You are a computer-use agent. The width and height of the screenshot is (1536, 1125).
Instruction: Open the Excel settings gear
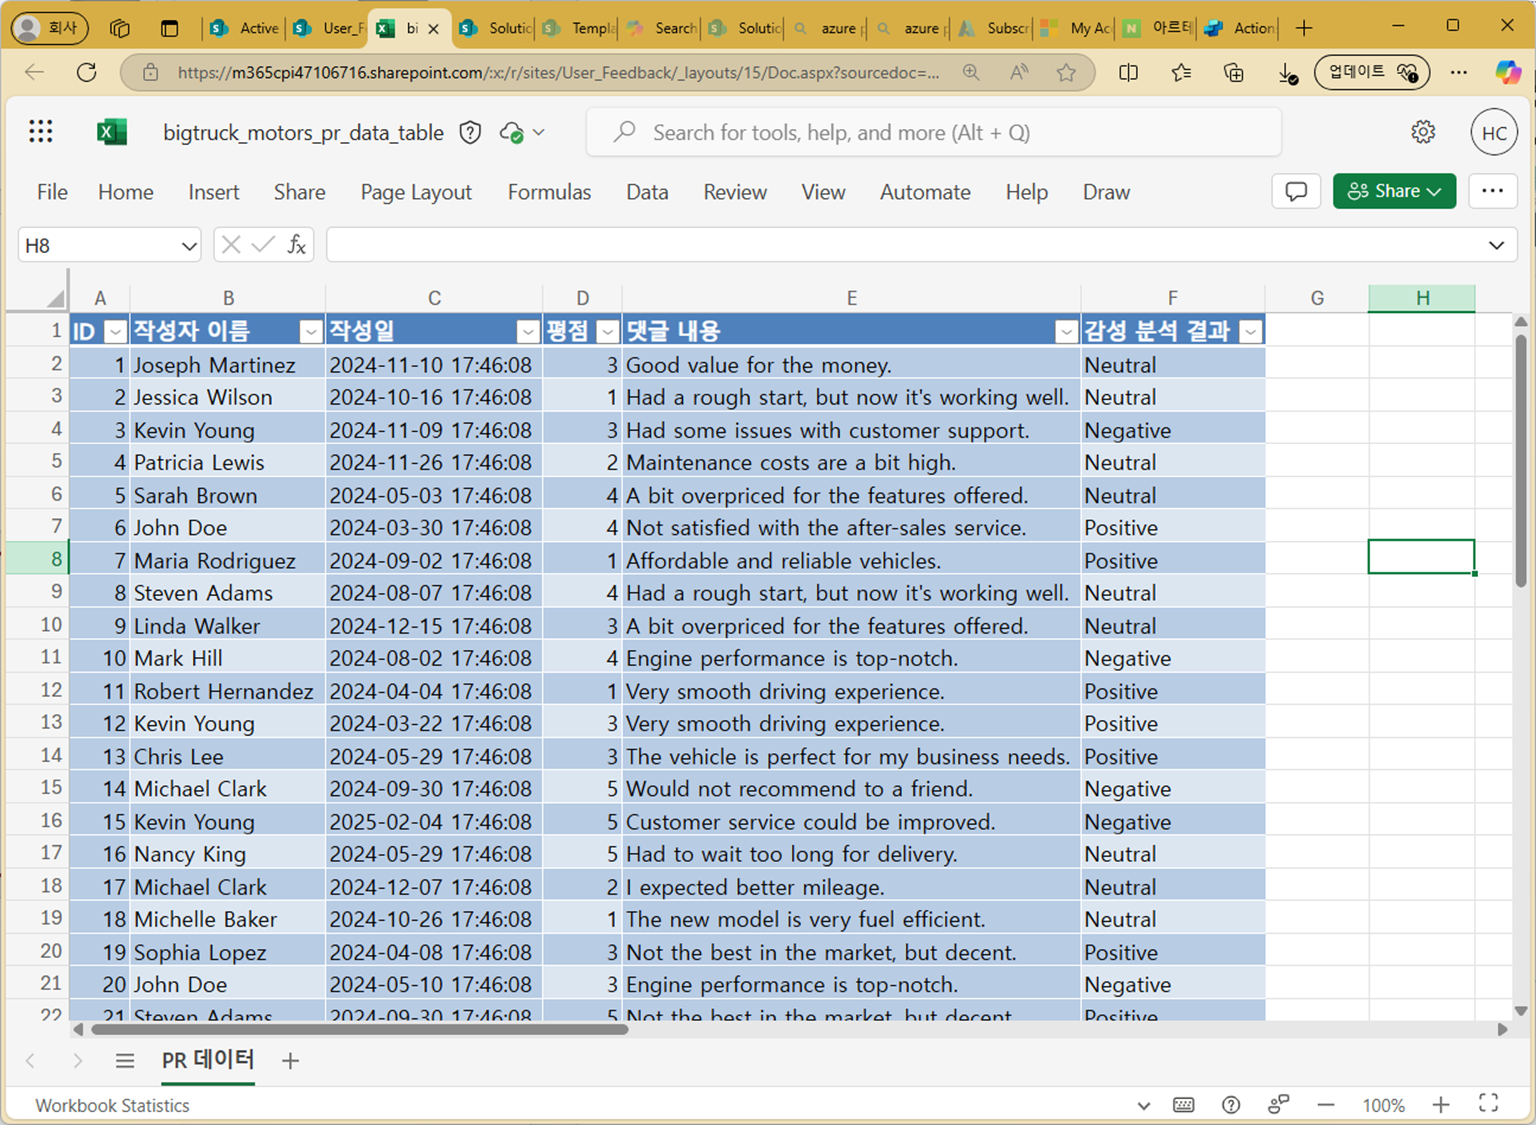tap(1423, 132)
